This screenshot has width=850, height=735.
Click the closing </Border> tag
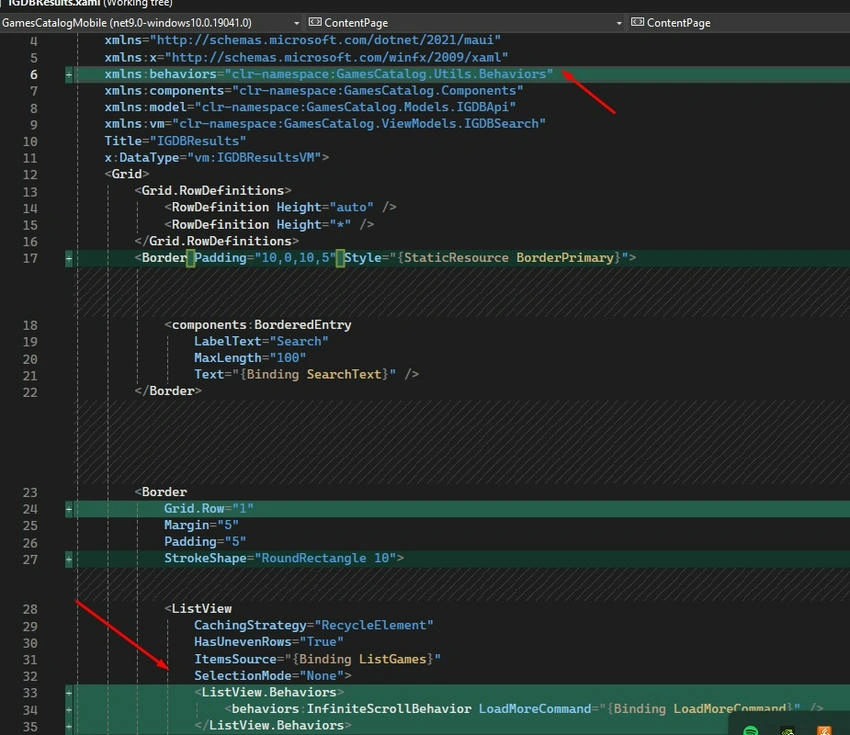pyautogui.click(x=168, y=391)
